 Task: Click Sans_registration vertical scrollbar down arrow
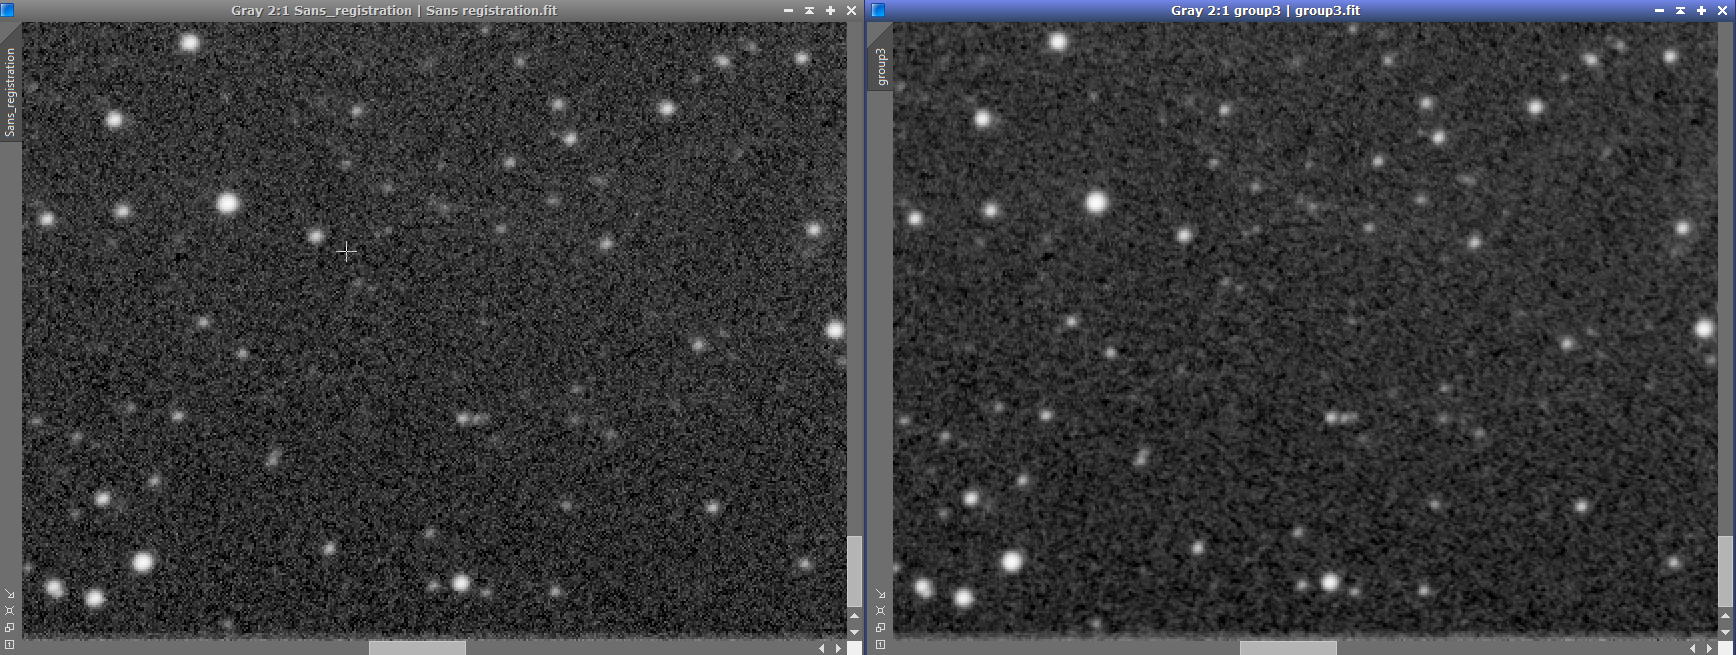coord(854,632)
